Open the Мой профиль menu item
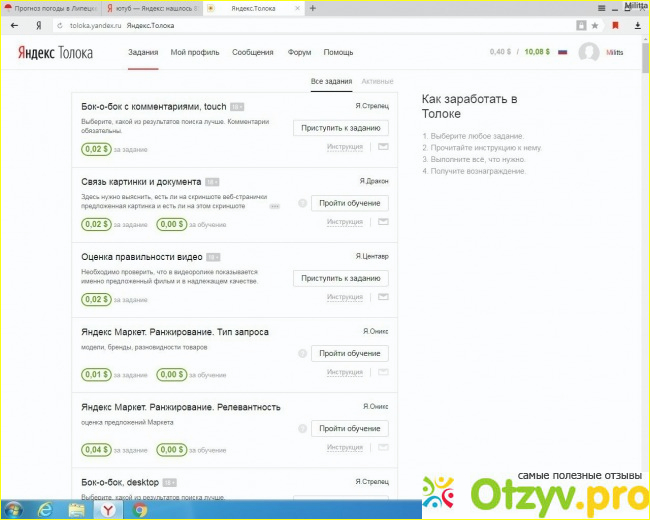The image size is (650, 520). pos(195,52)
